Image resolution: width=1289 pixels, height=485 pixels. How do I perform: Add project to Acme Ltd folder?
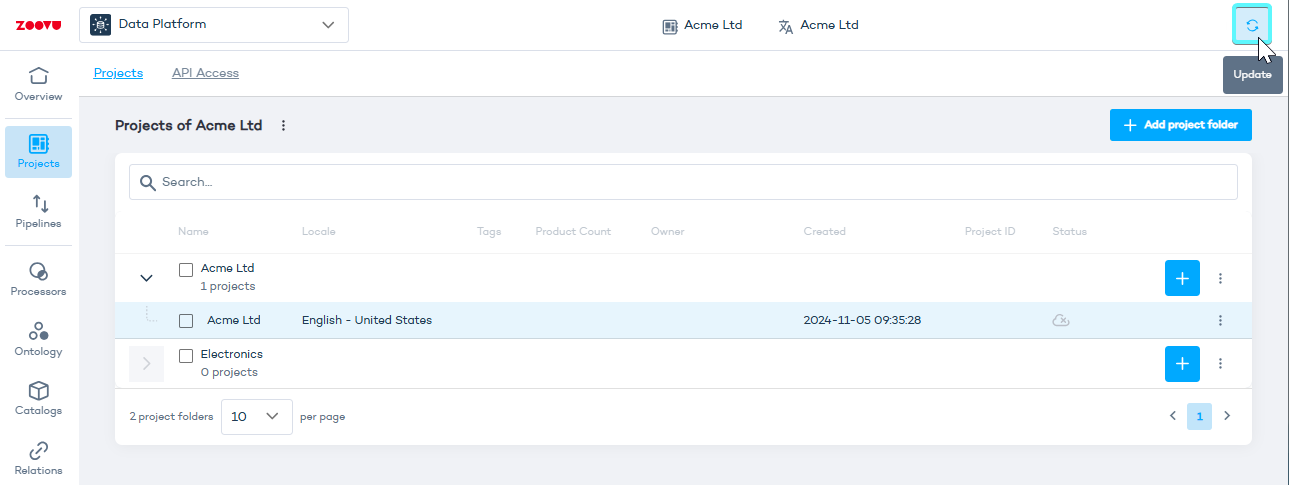1182,278
